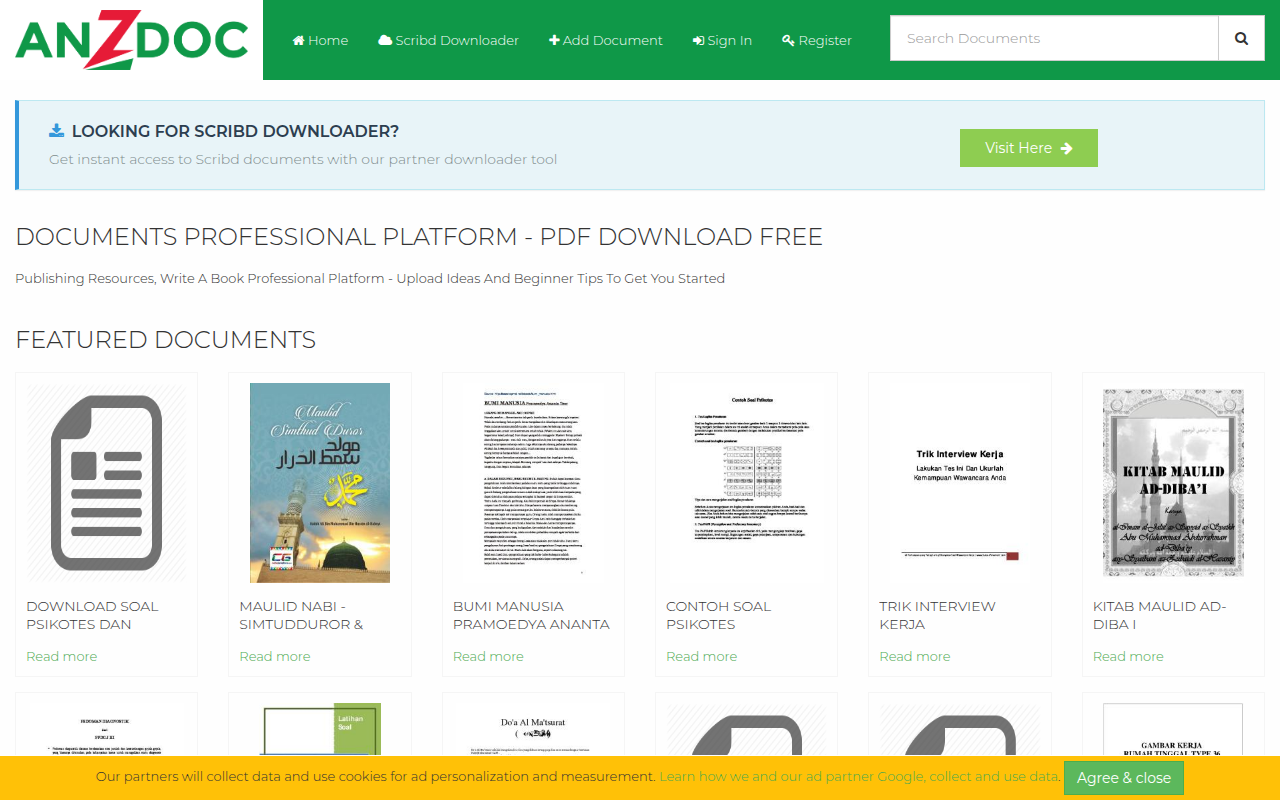
Task: Click the CONTOH SOAL PSIKOTES title
Action: pos(718,615)
